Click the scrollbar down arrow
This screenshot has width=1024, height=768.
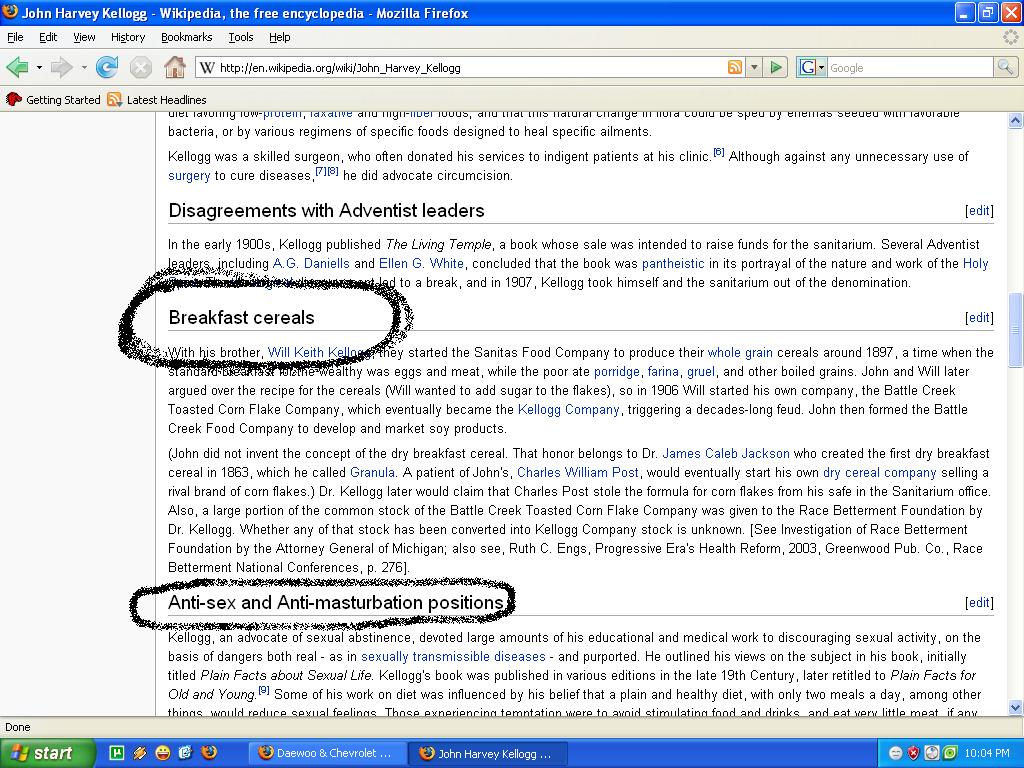click(x=1015, y=707)
